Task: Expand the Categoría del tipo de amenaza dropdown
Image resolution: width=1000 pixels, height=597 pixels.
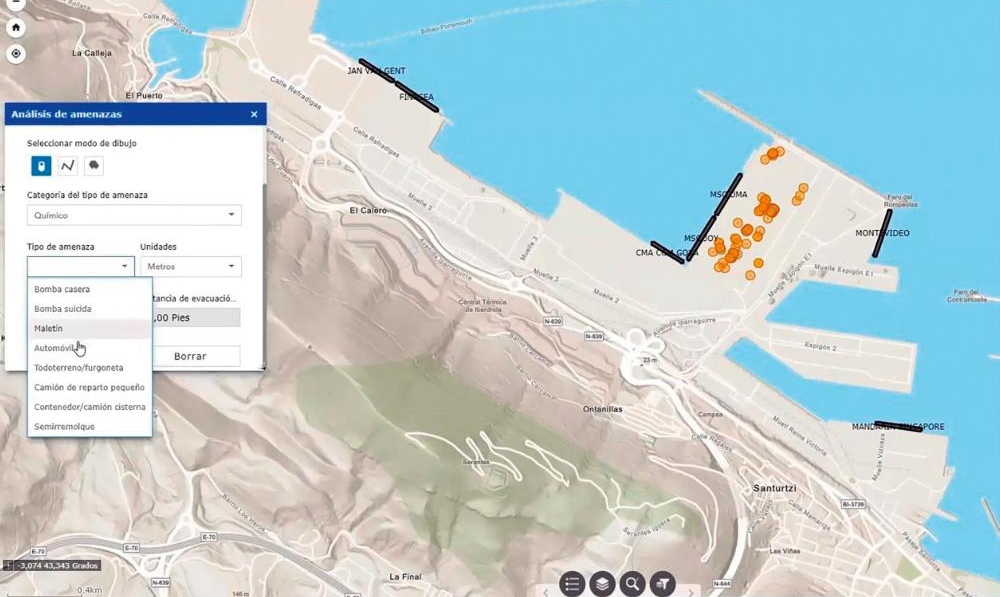Action: [x=134, y=215]
